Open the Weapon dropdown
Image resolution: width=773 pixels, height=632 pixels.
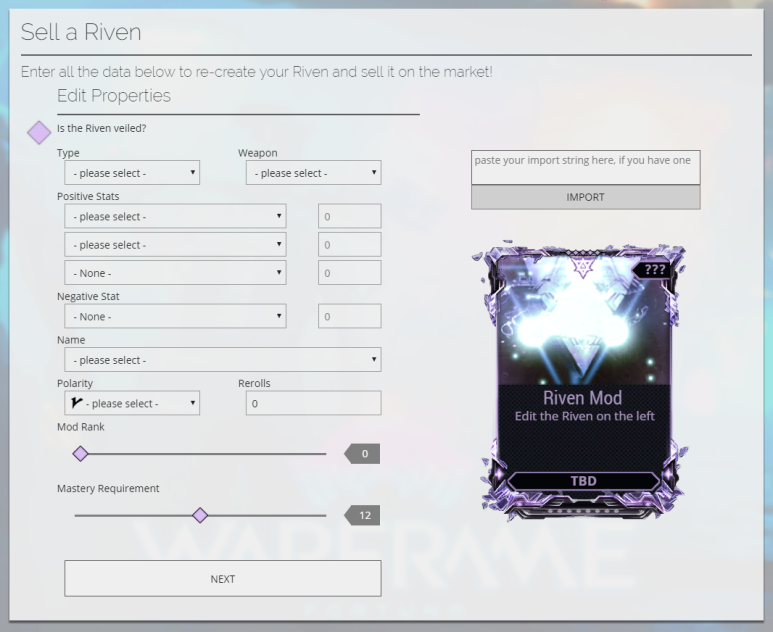tap(313, 173)
